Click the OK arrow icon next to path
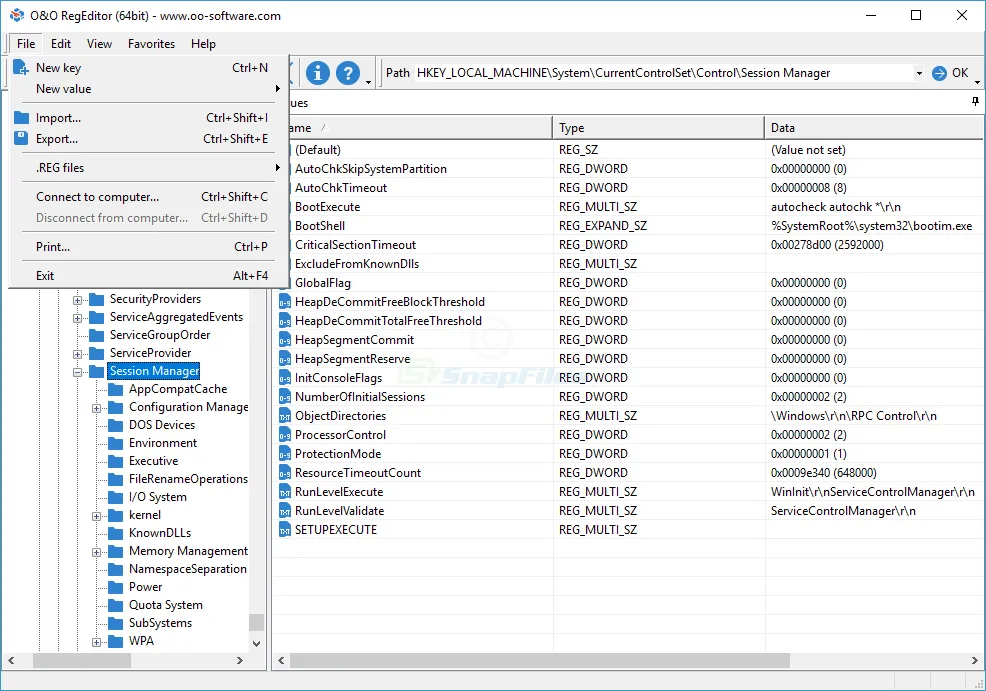Viewport: 986px width, 691px height. tap(939, 73)
